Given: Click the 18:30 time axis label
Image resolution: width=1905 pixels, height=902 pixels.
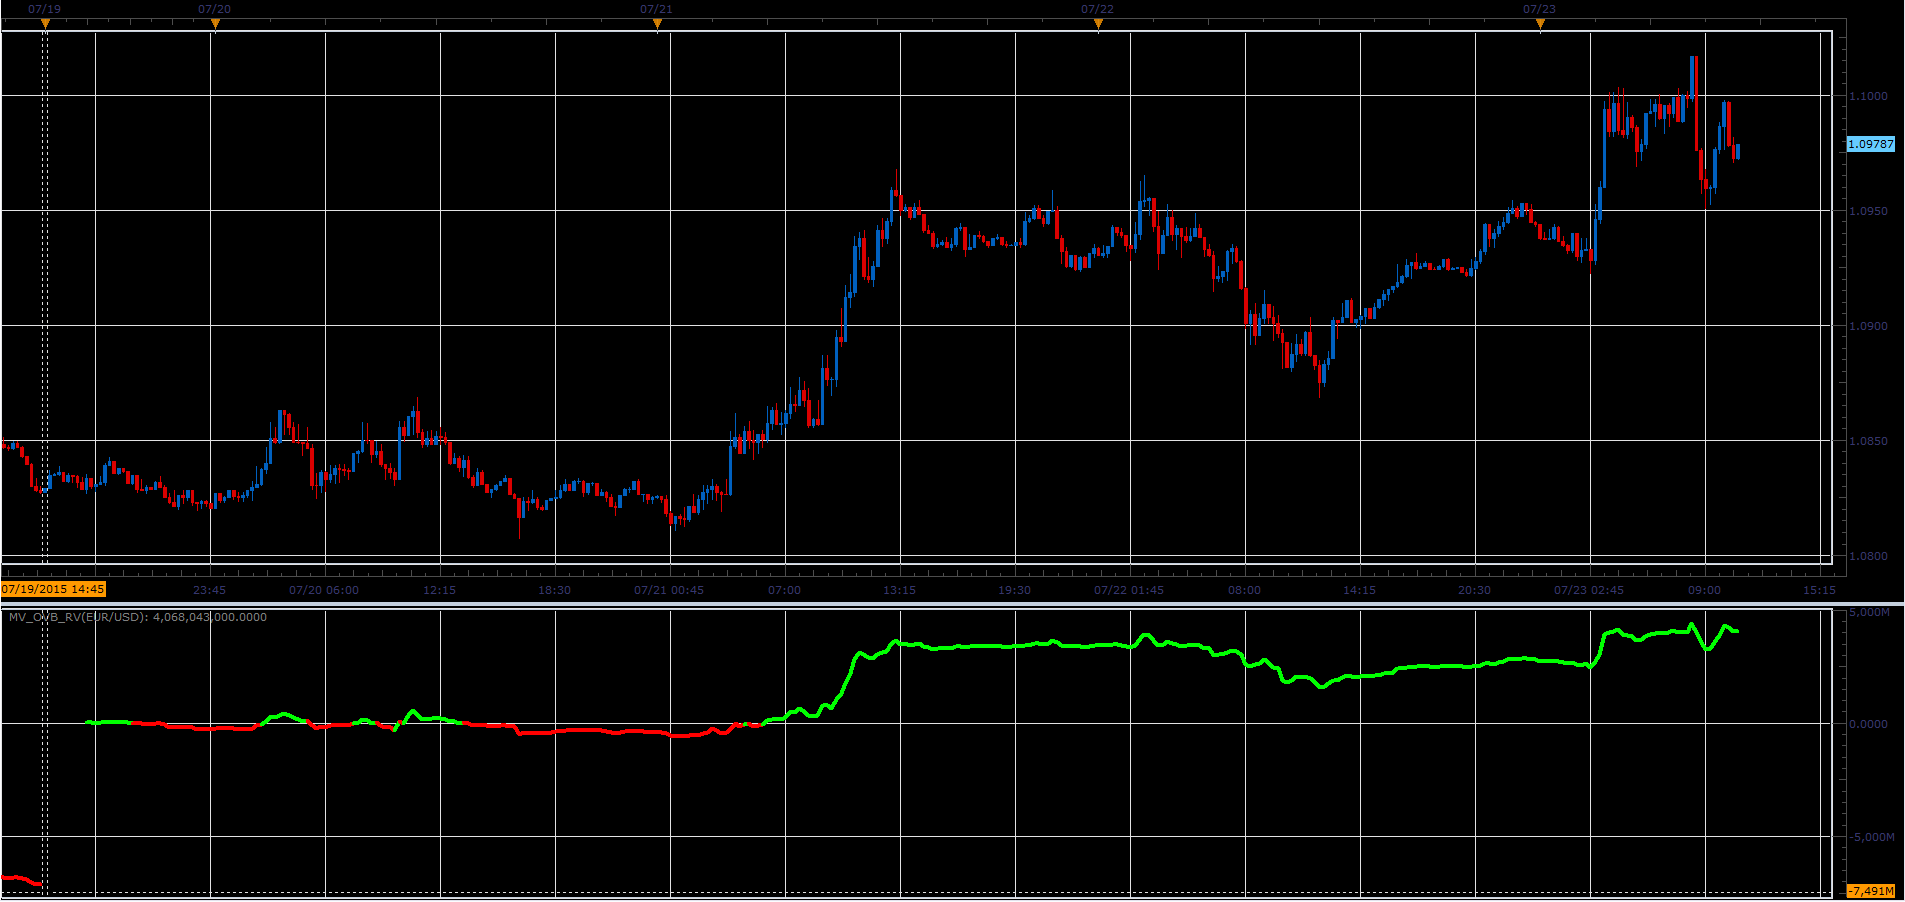Looking at the screenshot, I should [x=555, y=590].
